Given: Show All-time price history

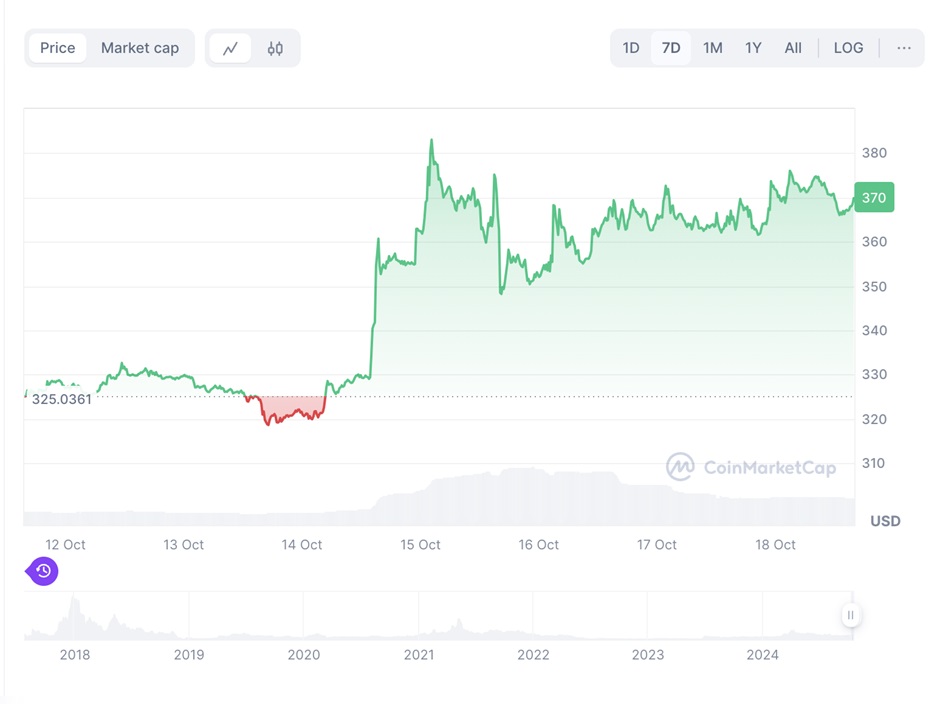Looking at the screenshot, I should (793, 48).
